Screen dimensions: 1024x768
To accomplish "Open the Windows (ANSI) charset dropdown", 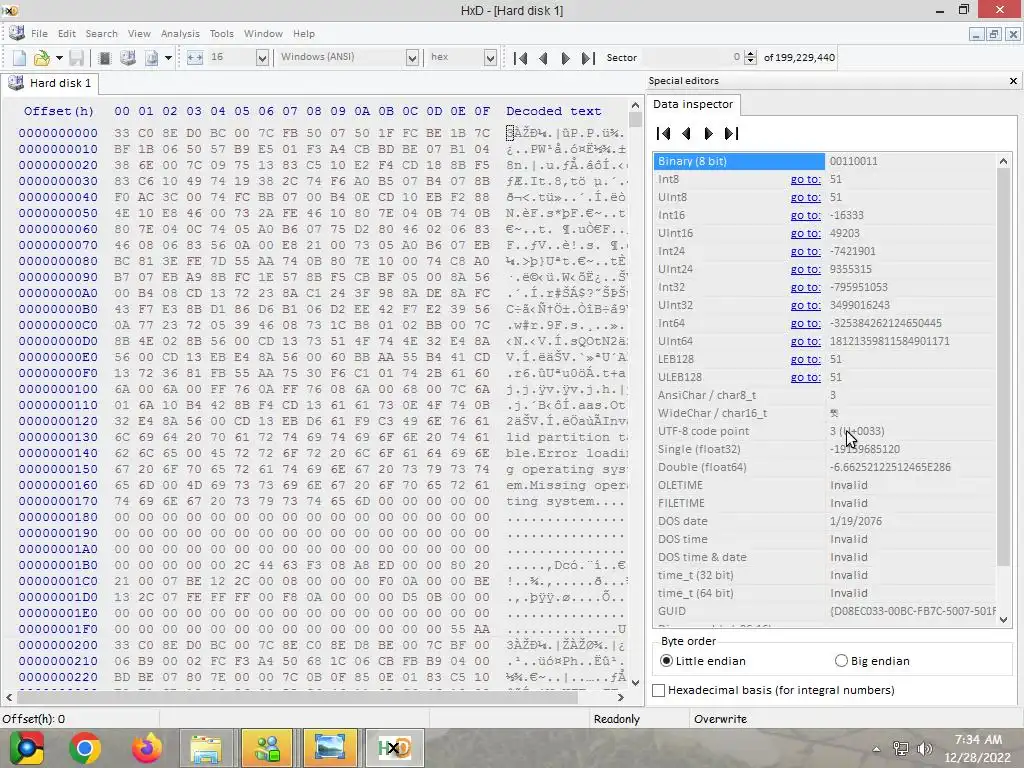I will click(x=412, y=58).
